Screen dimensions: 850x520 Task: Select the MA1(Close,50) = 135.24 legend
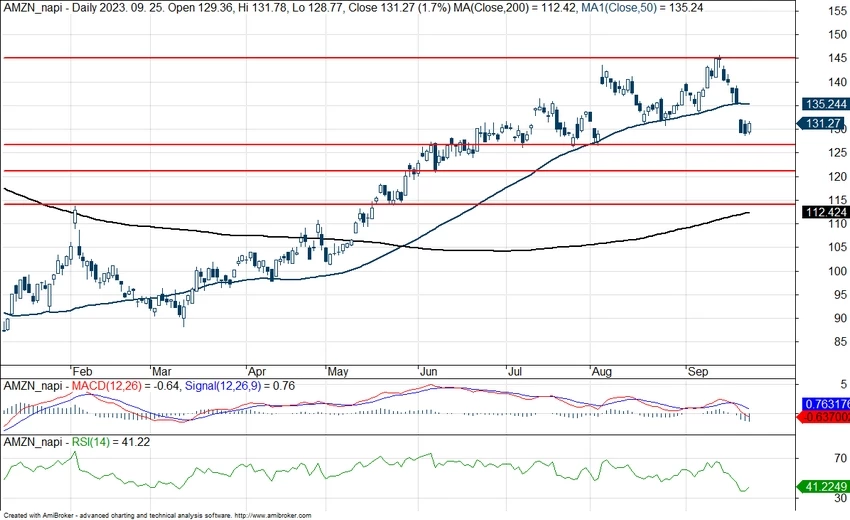pos(642,8)
